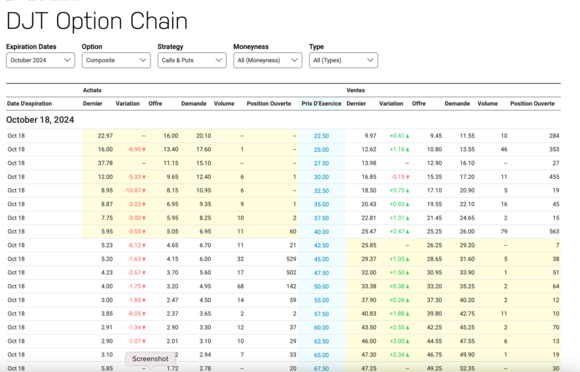This screenshot has height=372, width=580.
Task: Open the Strategy Calls & Puts dropdown
Action: [192, 60]
